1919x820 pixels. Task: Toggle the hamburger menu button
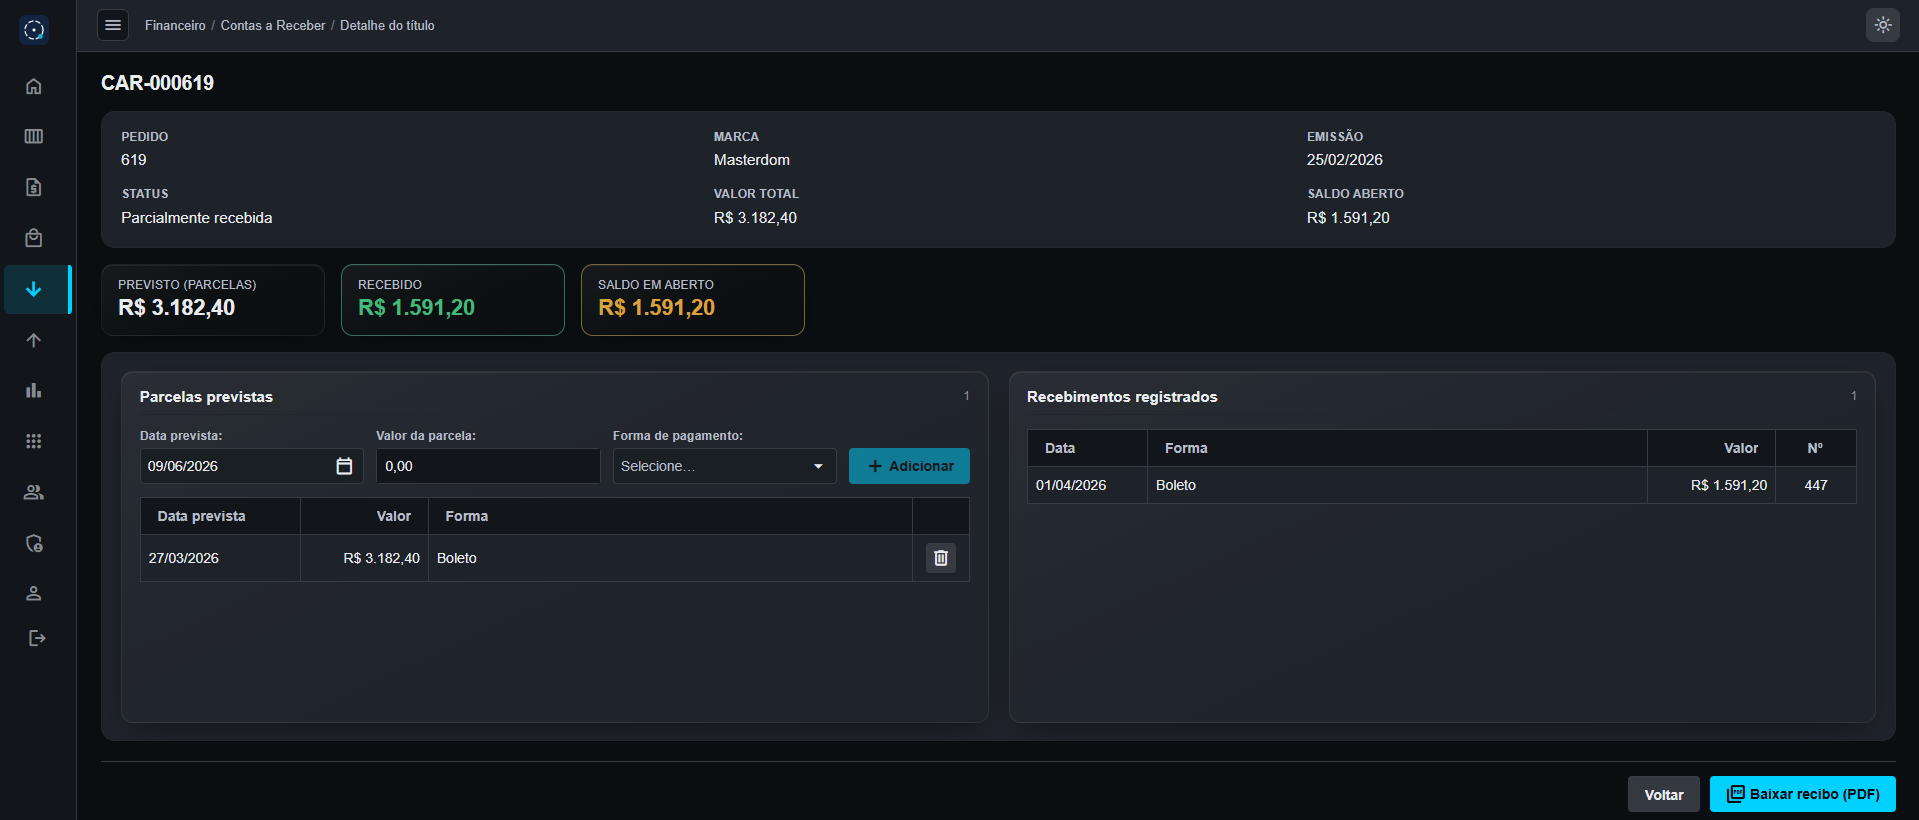click(113, 25)
